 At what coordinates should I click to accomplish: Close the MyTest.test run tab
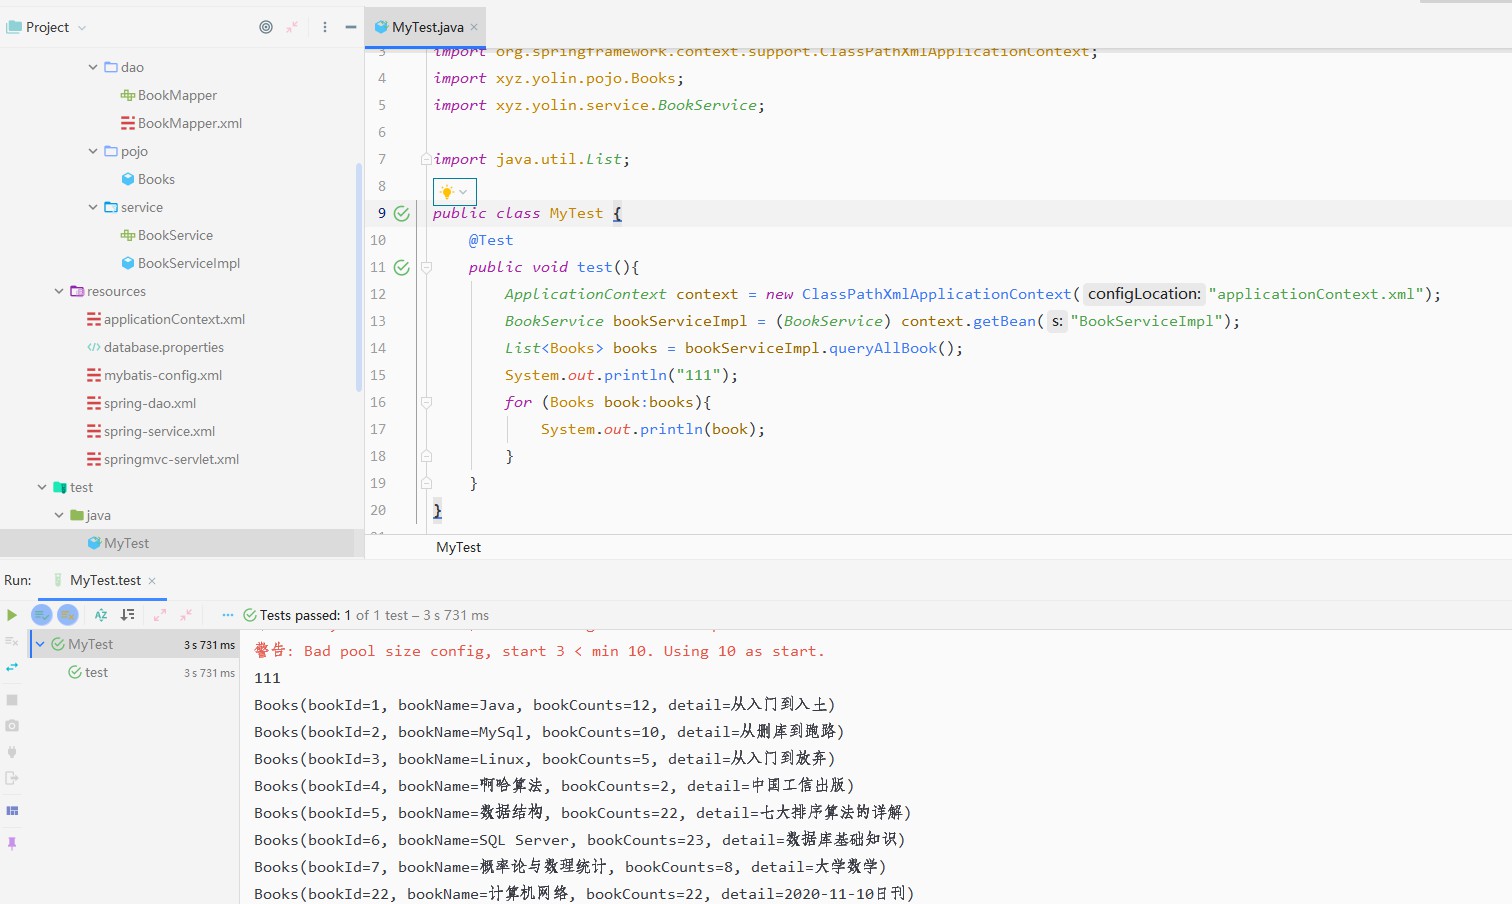(x=152, y=581)
